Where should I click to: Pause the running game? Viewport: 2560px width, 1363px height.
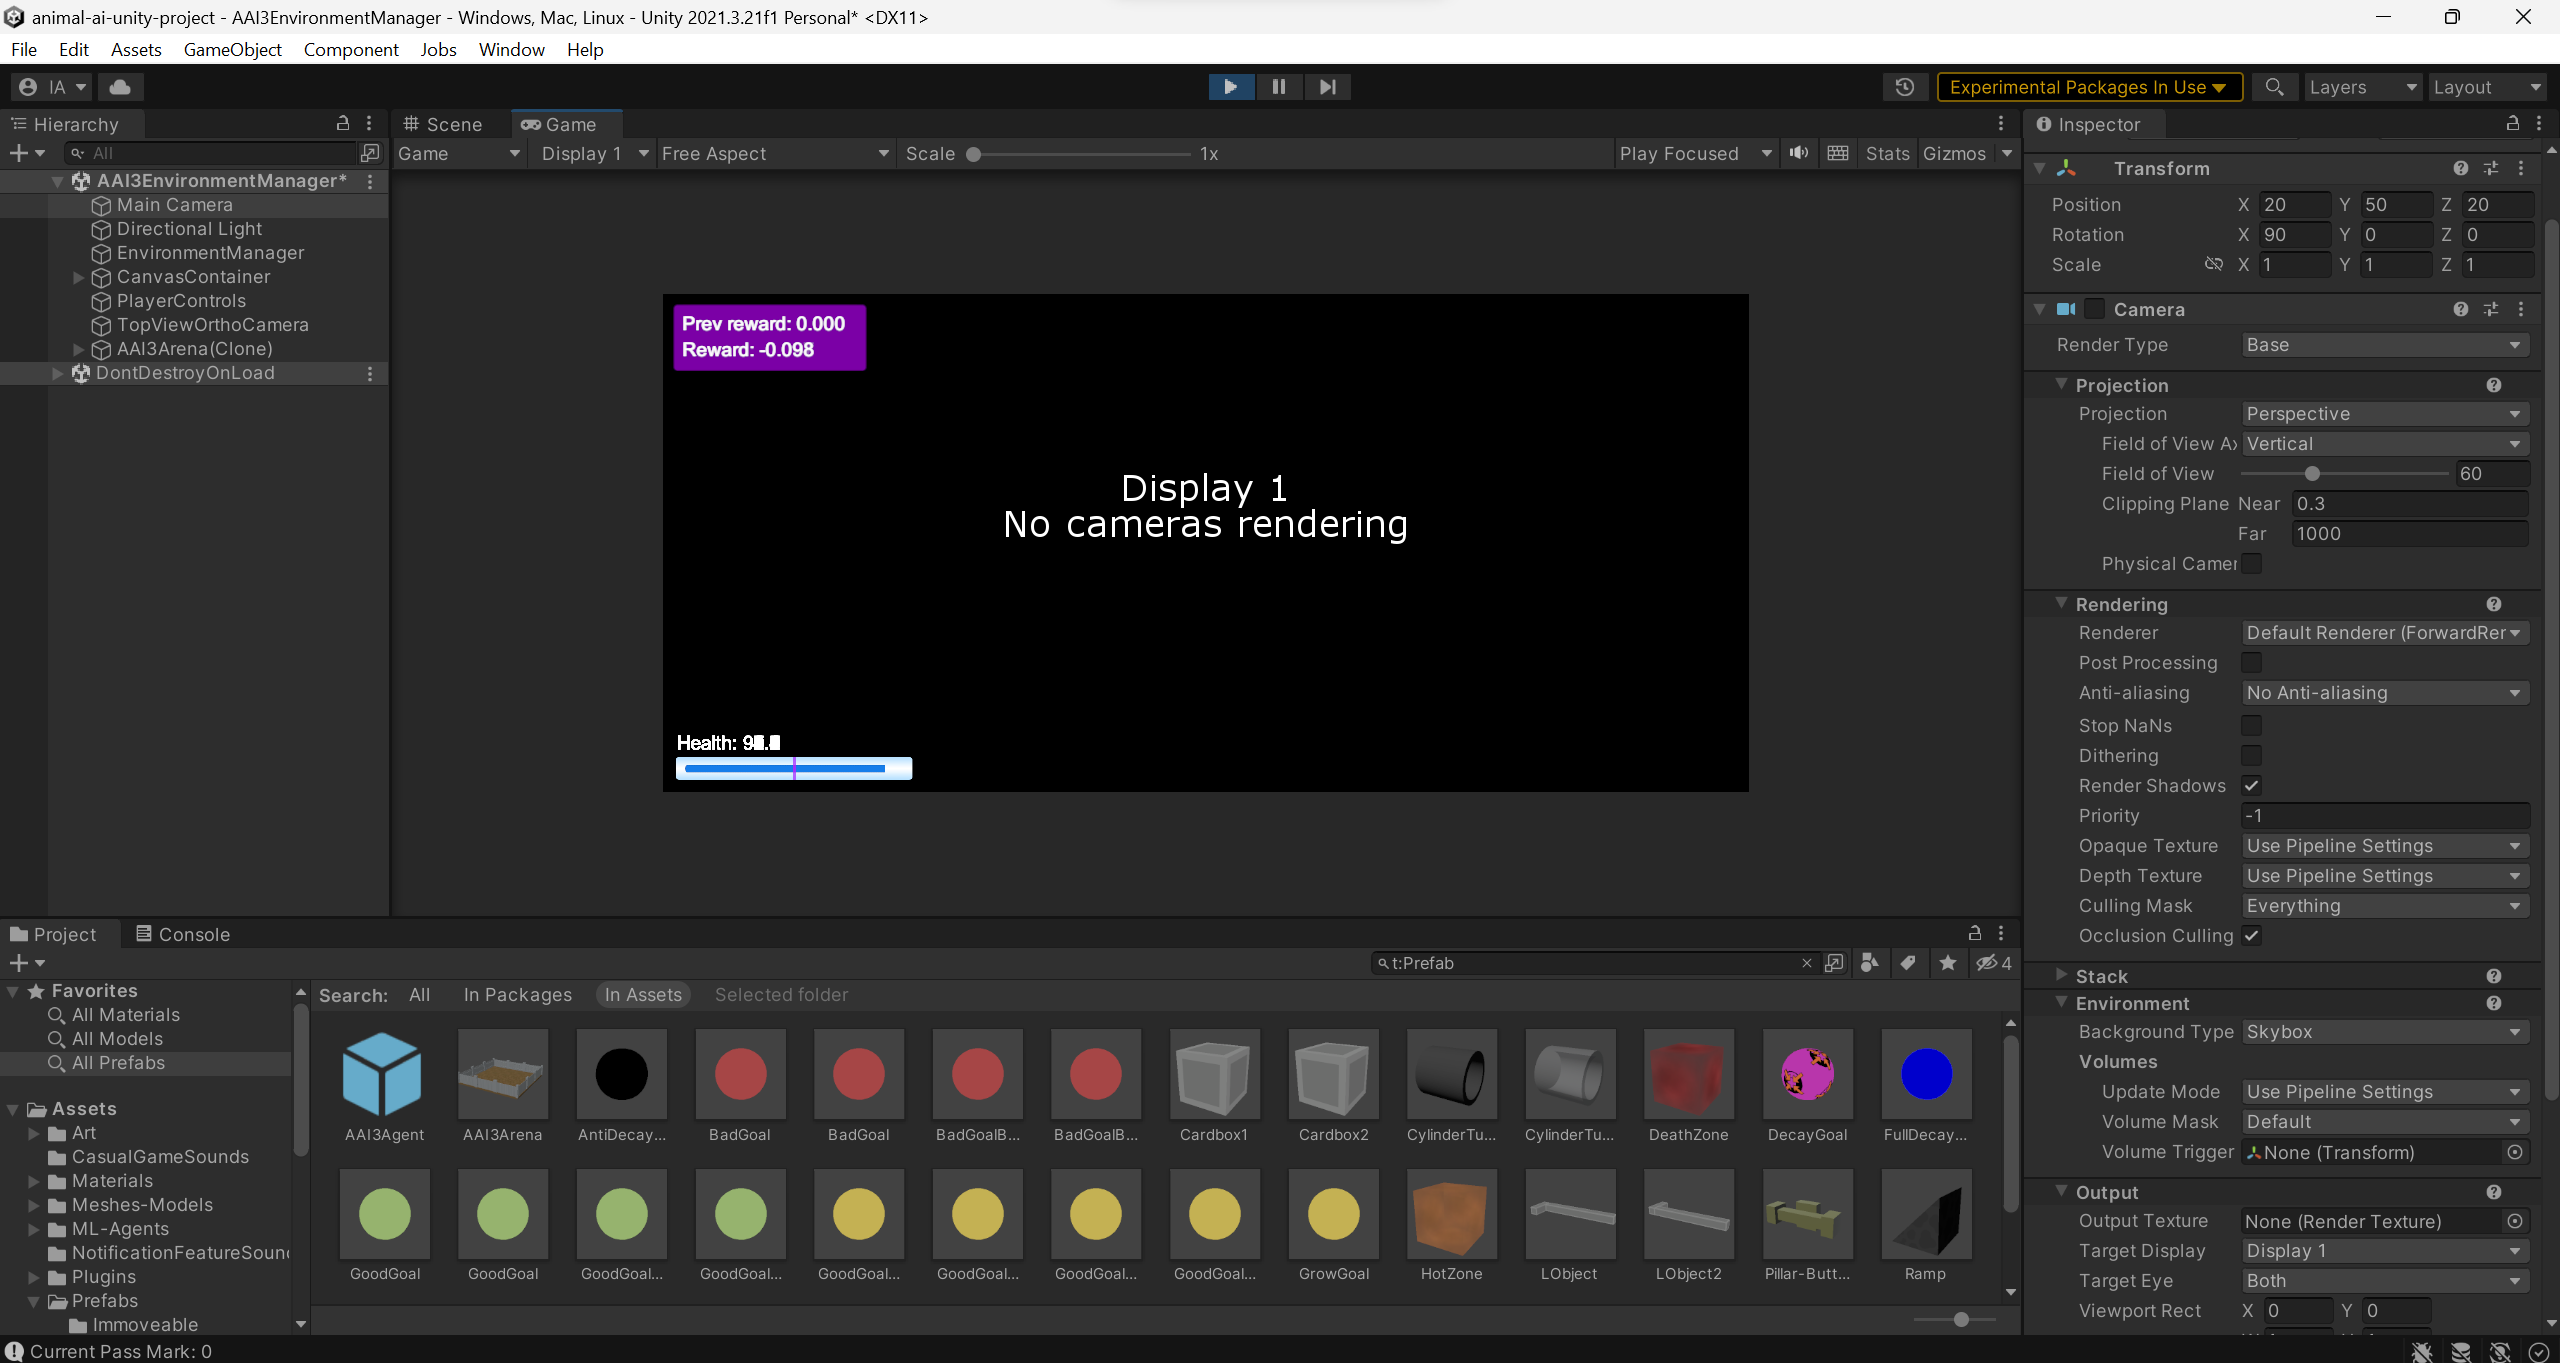click(x=1278, y=87)
